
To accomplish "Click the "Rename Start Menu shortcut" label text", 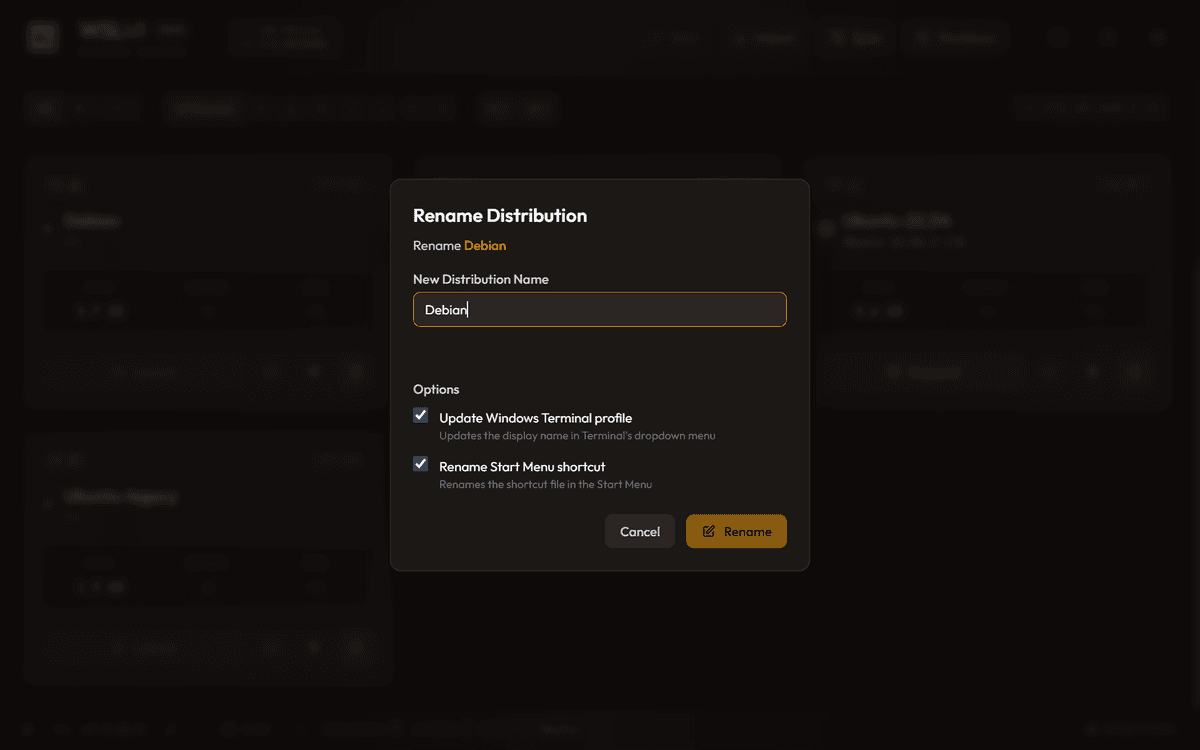I will [522, 466].
